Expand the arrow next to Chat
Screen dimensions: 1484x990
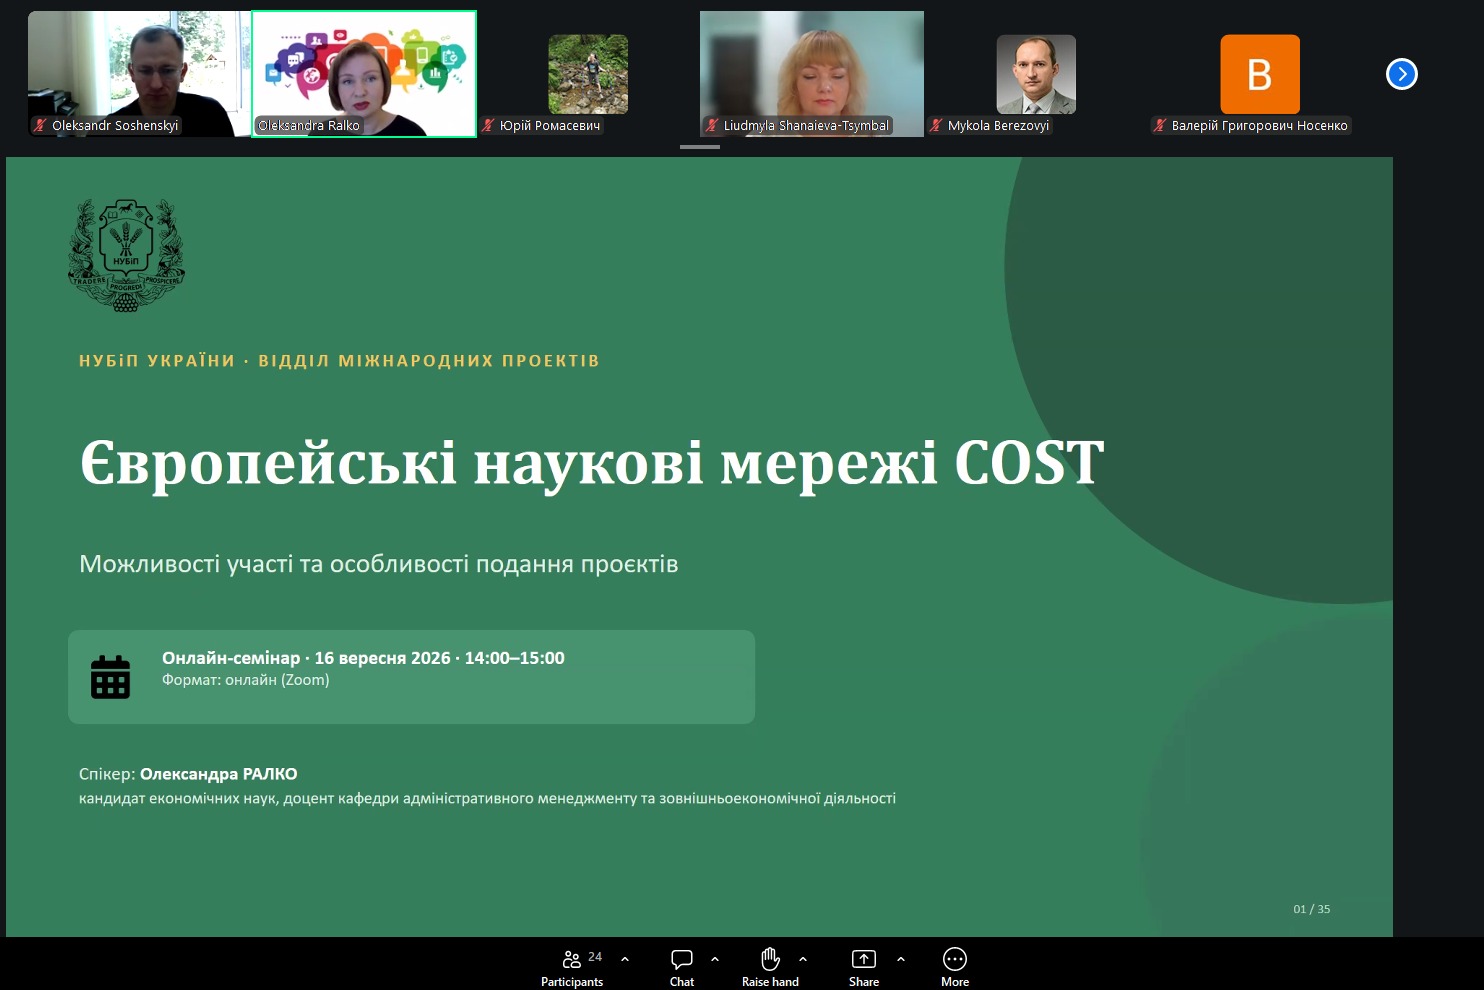pos(715,959)
